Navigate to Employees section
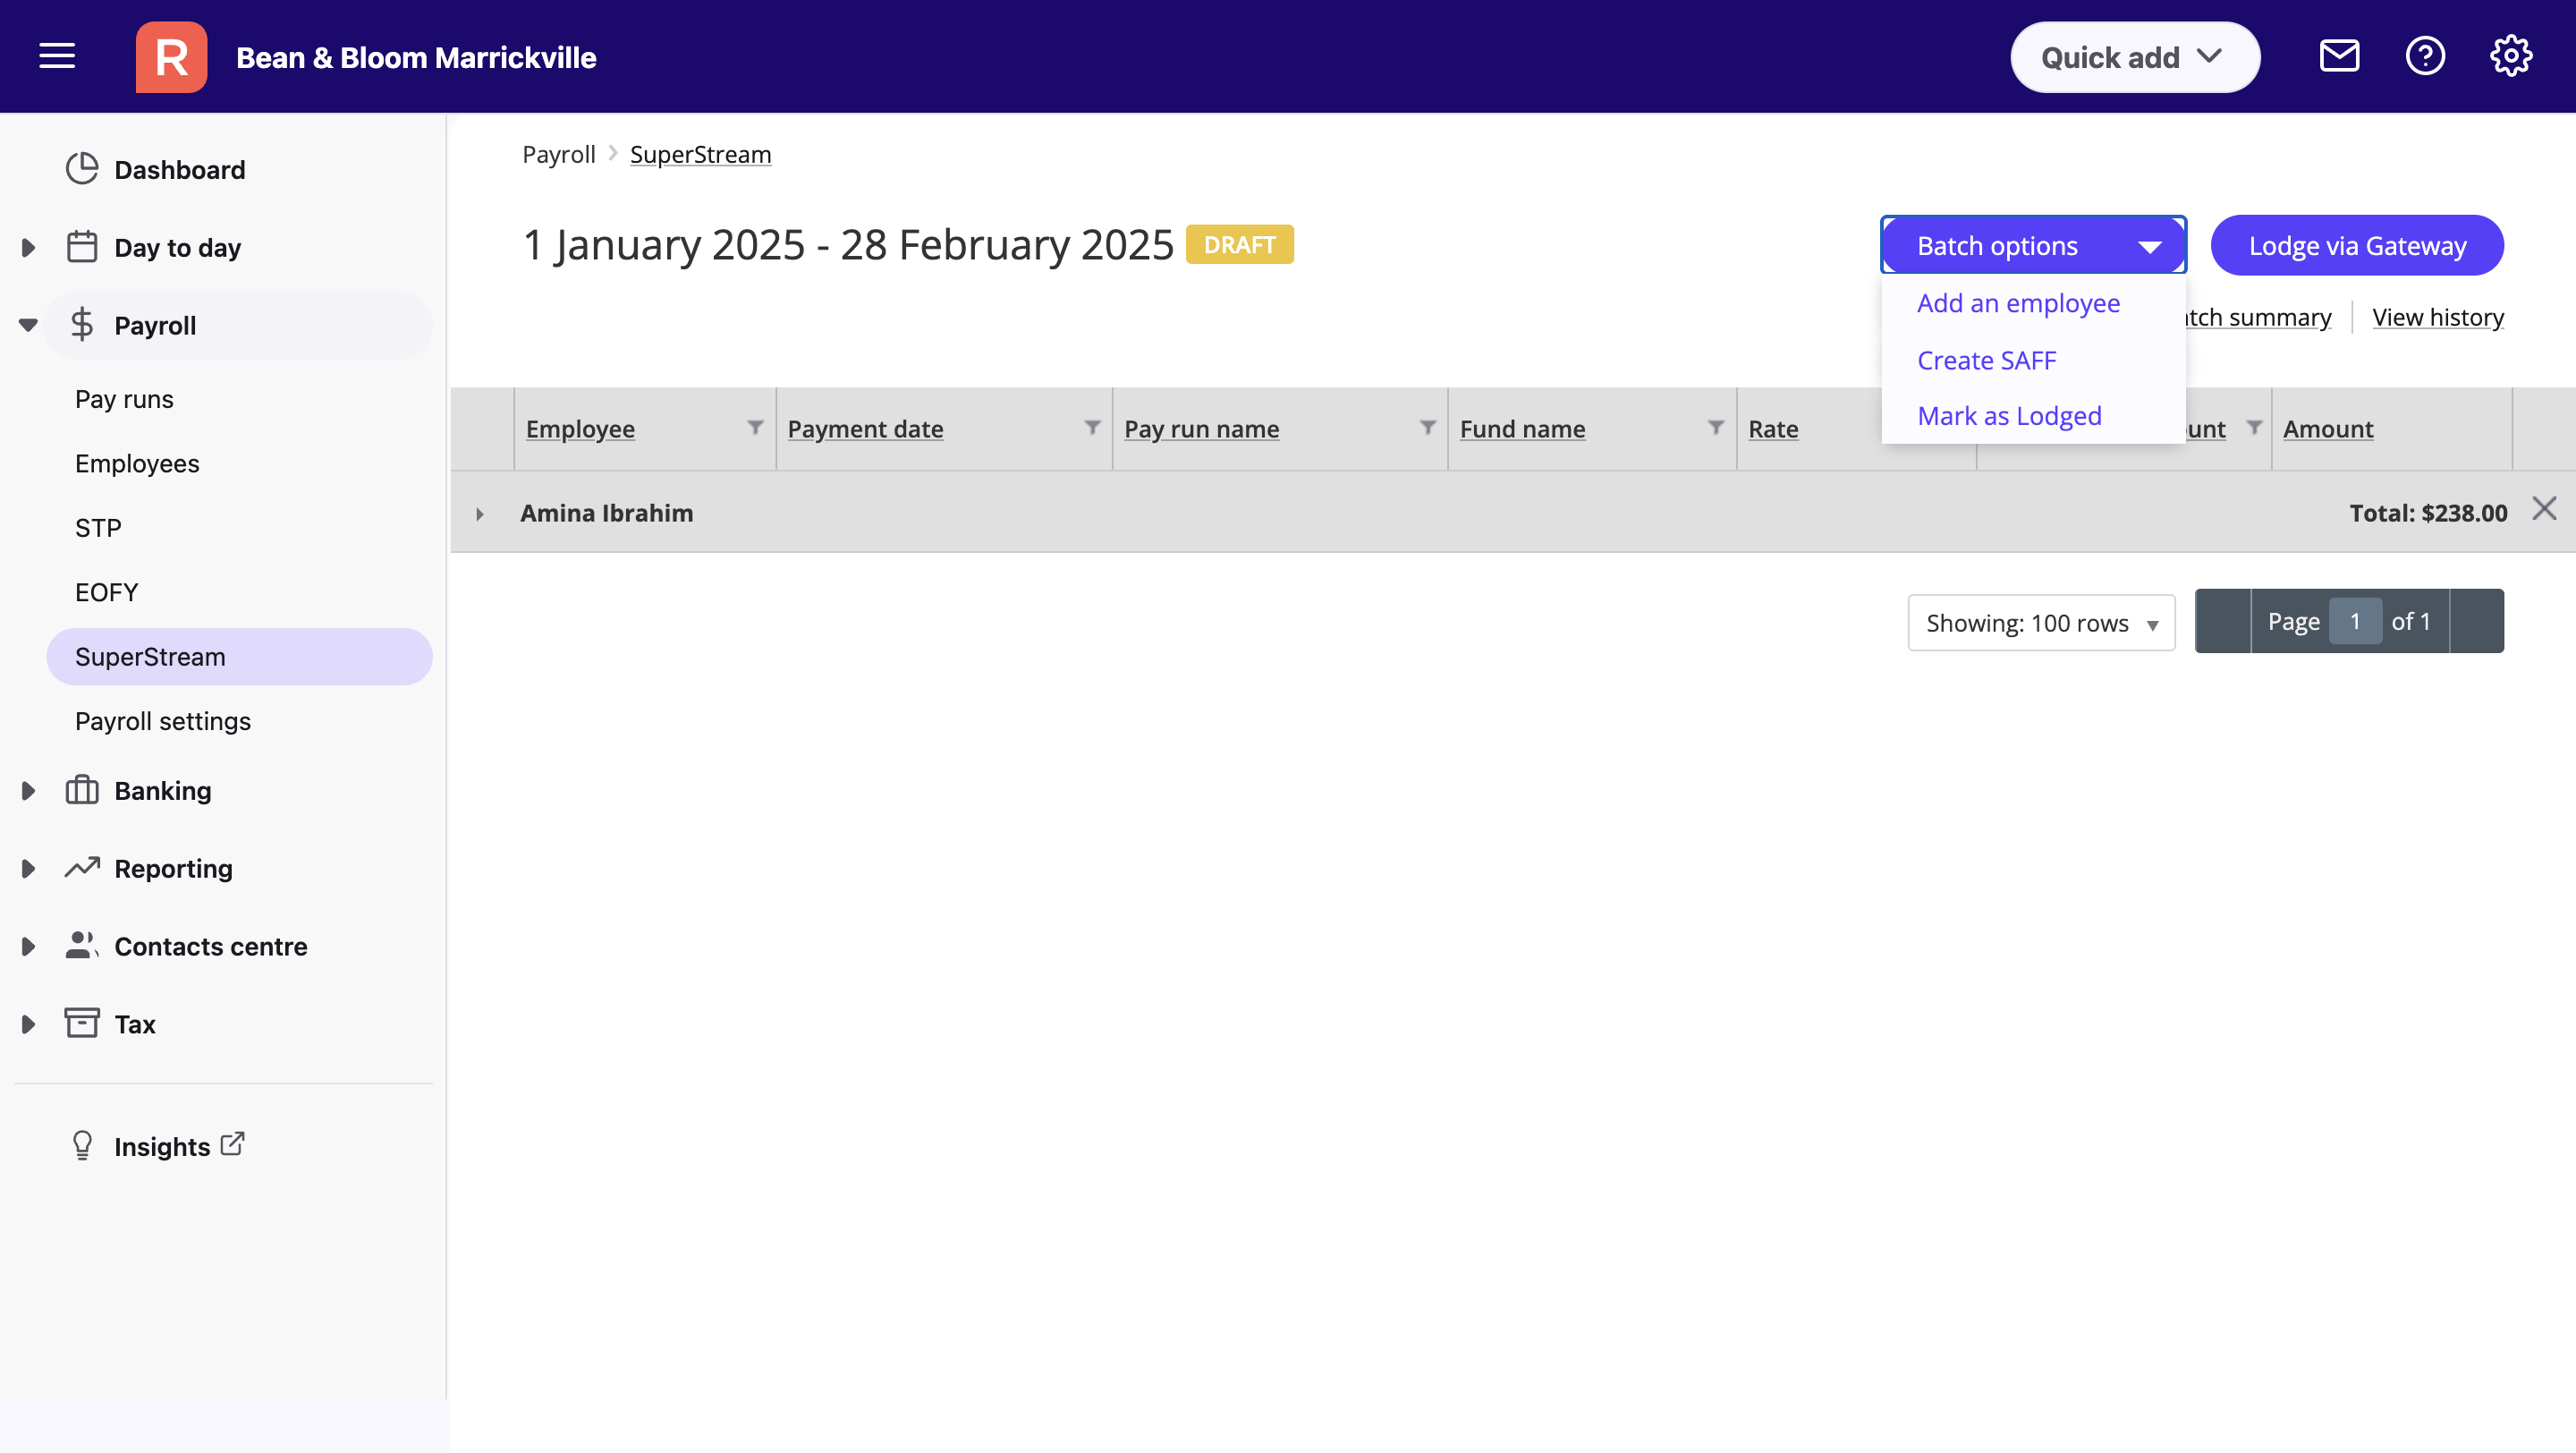The height and width of the screenshot is (1453, 2576). pyautogui.click(x=136, y=462)
